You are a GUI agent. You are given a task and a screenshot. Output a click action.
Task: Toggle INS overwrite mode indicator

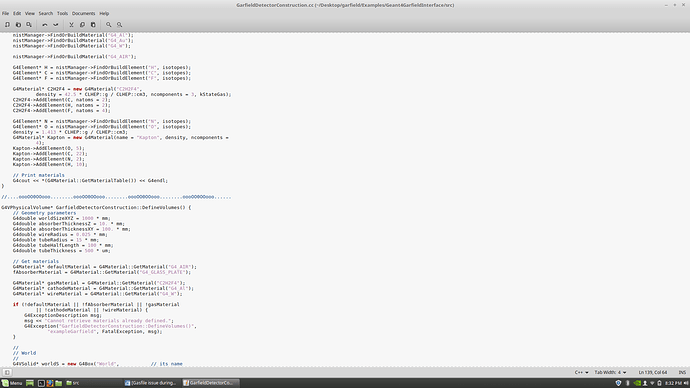(682, 372)
